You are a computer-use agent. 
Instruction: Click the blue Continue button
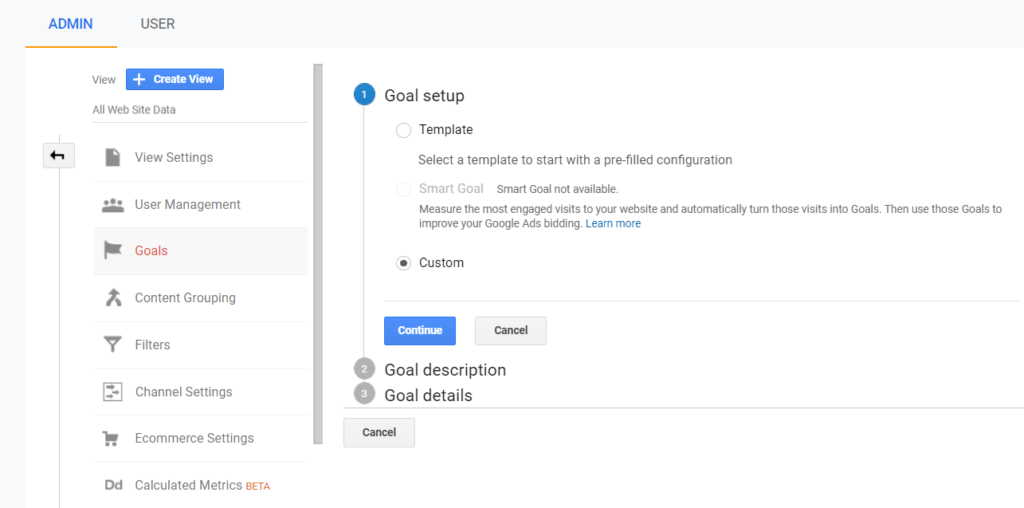coord(420,330)
